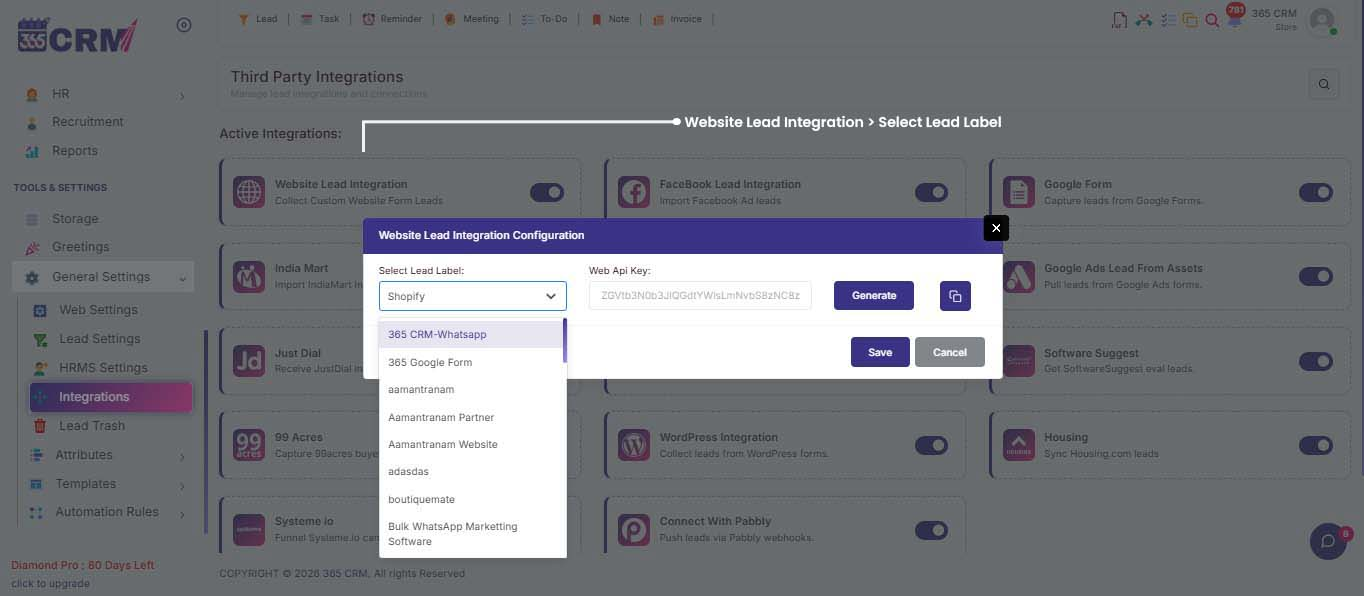Click the Software Suggest icon
1364x596 pixels.
(x=1019, y=361)
